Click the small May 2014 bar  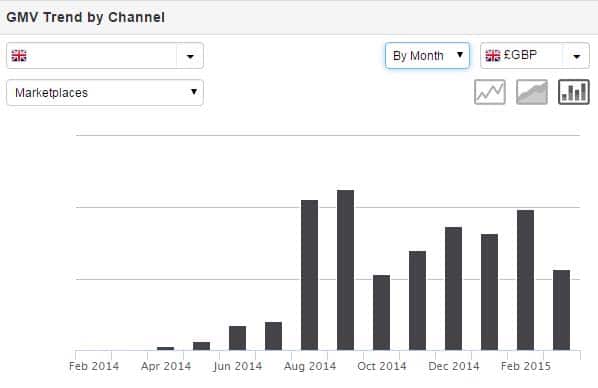[201, 346]
